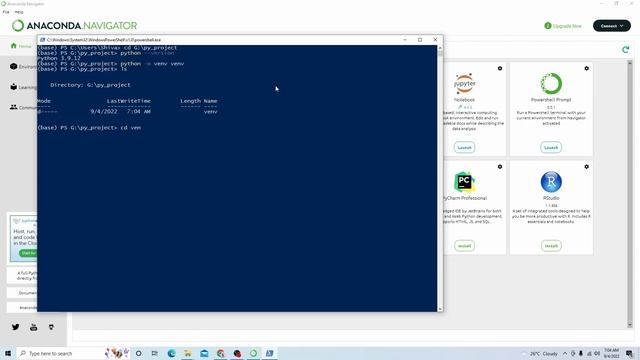Image resolution: width=640 pixels, height=360 pixels.
Task: Open File Explorer from taskbar
Action: pos(188,353)
